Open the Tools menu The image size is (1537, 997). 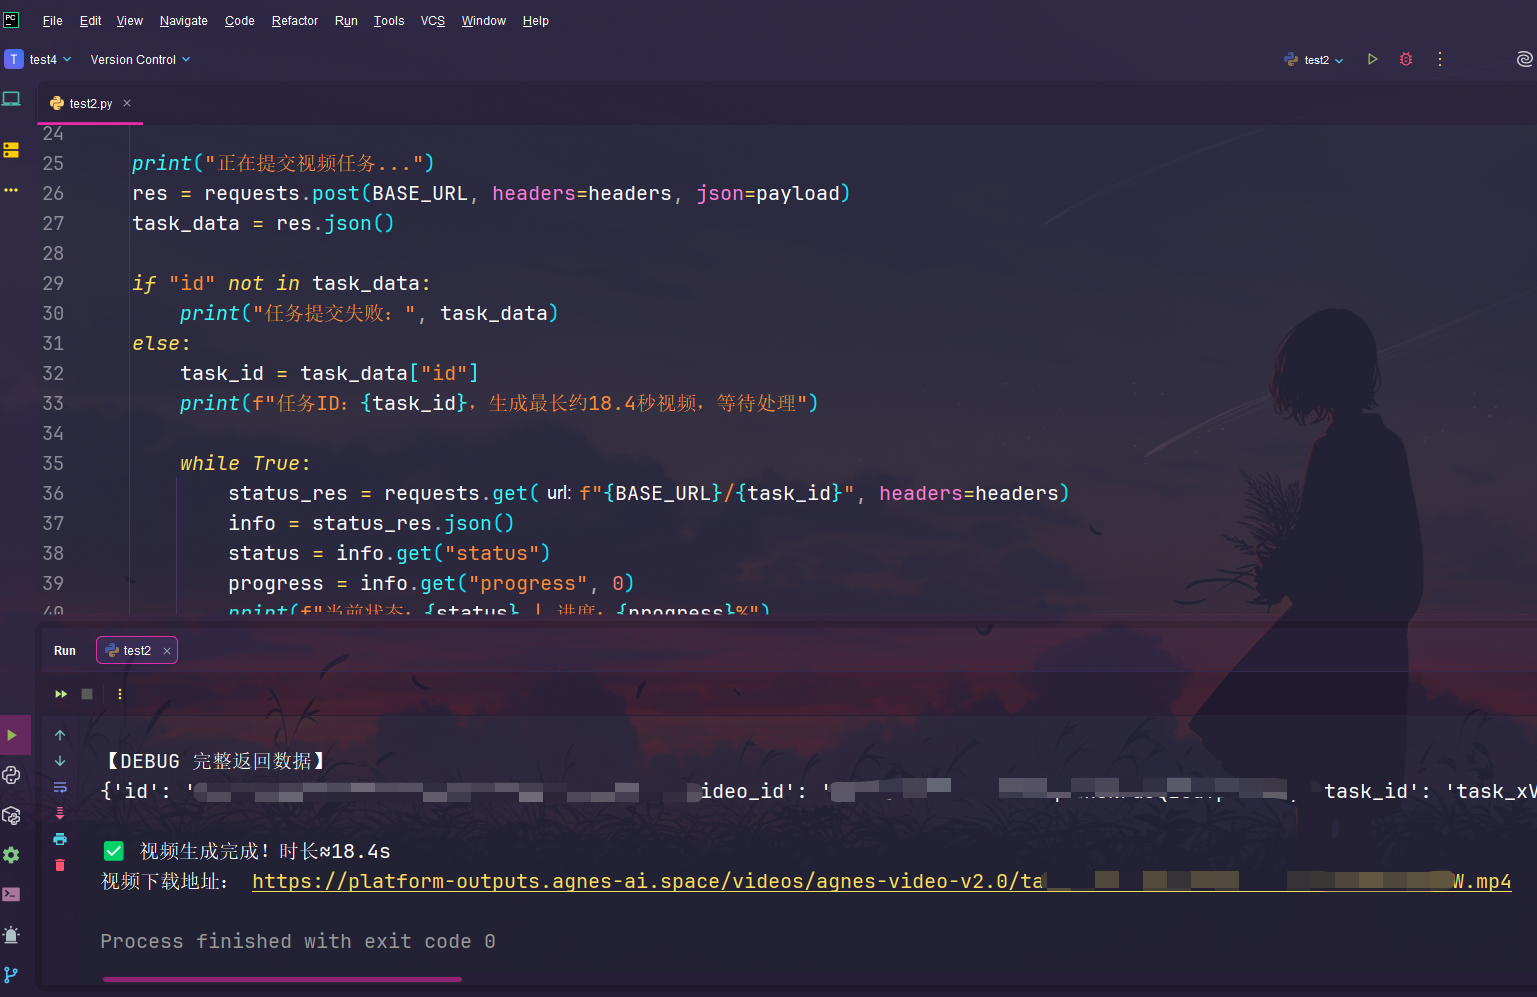click(389, 21)
